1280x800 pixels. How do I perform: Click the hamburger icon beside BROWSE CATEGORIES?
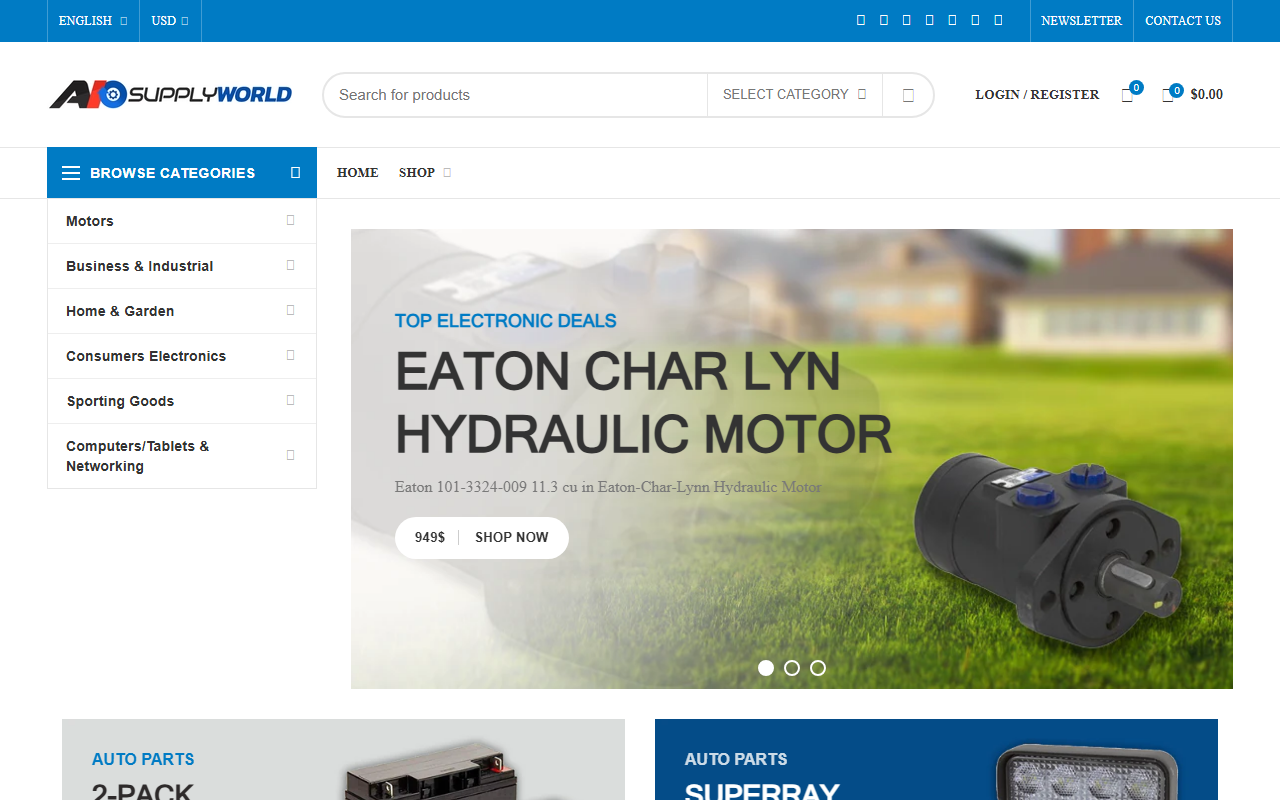click(71, 173)
